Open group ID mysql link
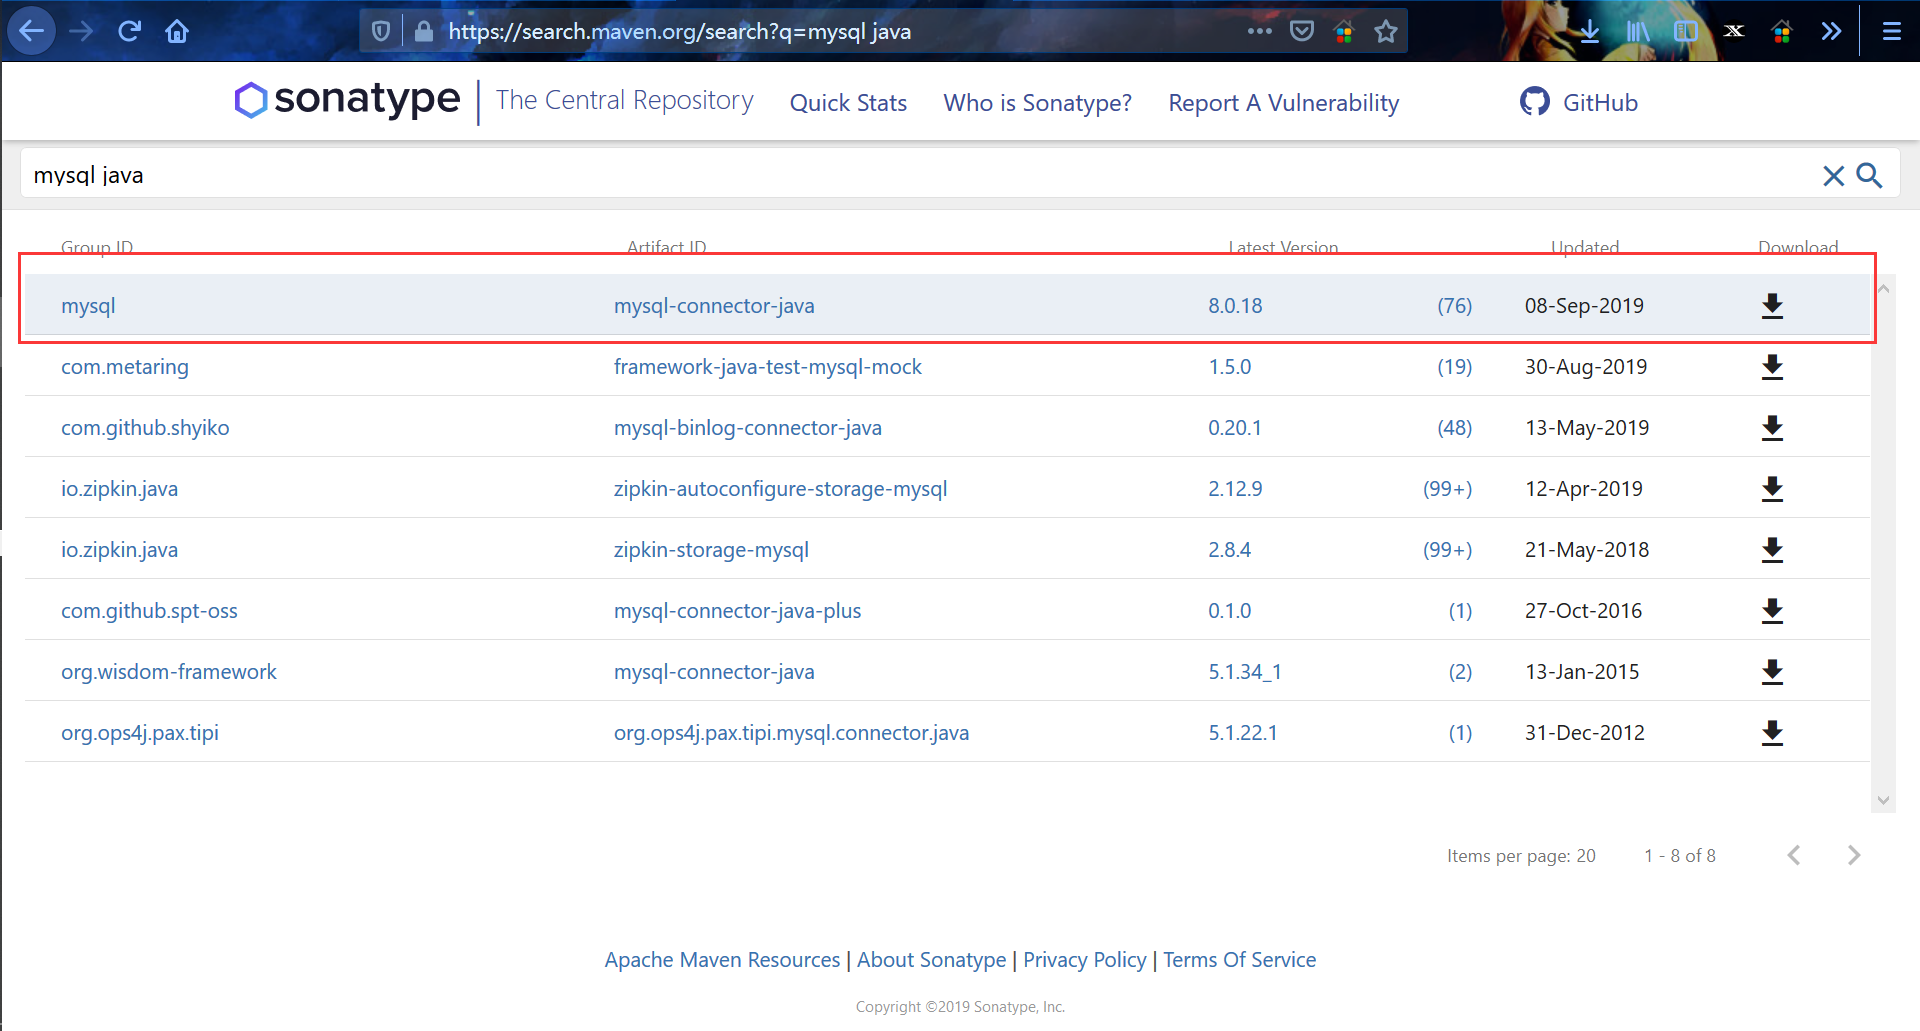 (x=88, y=306)
